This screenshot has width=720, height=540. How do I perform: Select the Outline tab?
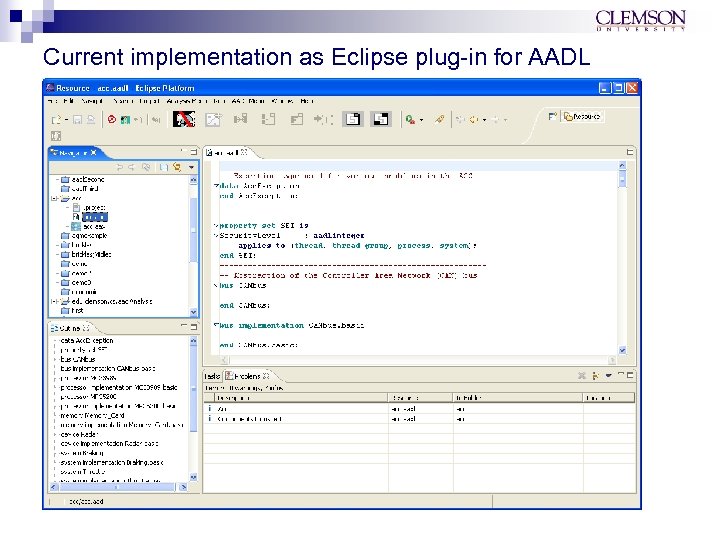(70, 328)
